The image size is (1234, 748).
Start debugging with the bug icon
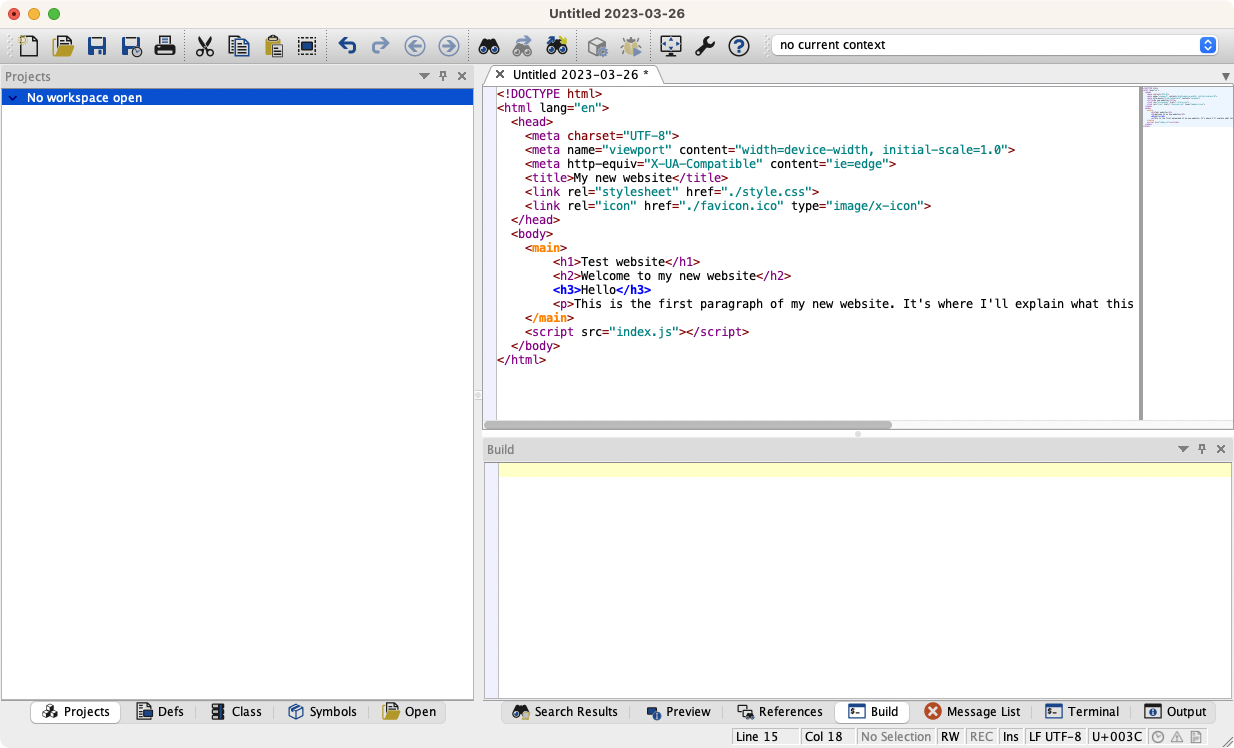(x=631, y=45)
